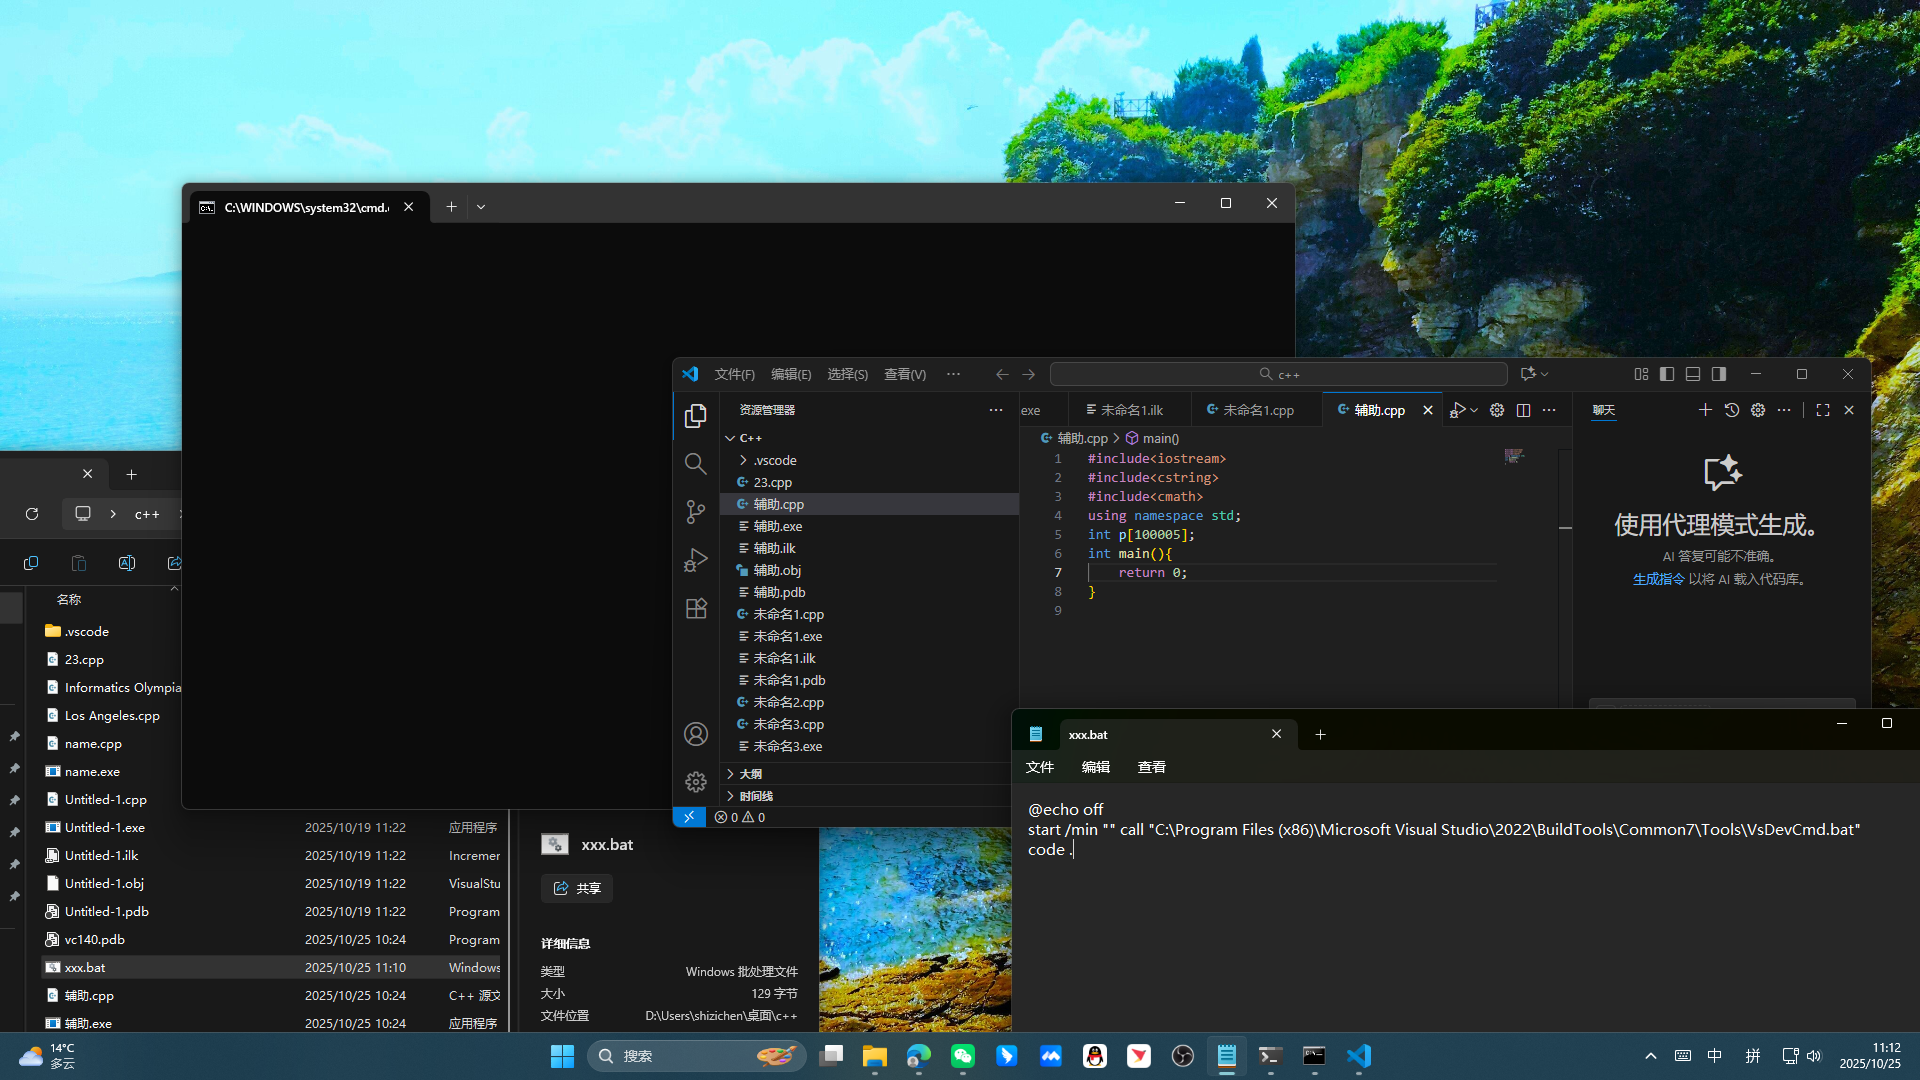Click the VS Code command search box
This screenshot has width=1920, height=1080.
[1278, 374]
